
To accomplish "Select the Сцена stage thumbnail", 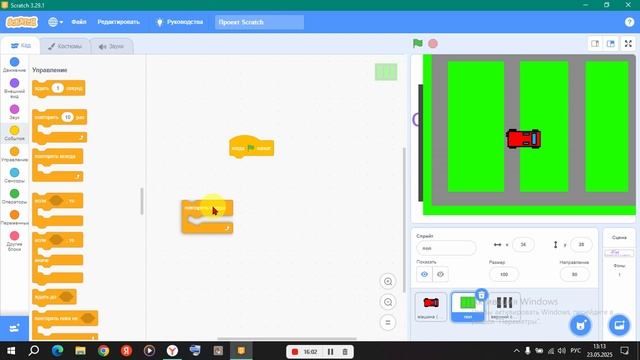I will (619, 253).
